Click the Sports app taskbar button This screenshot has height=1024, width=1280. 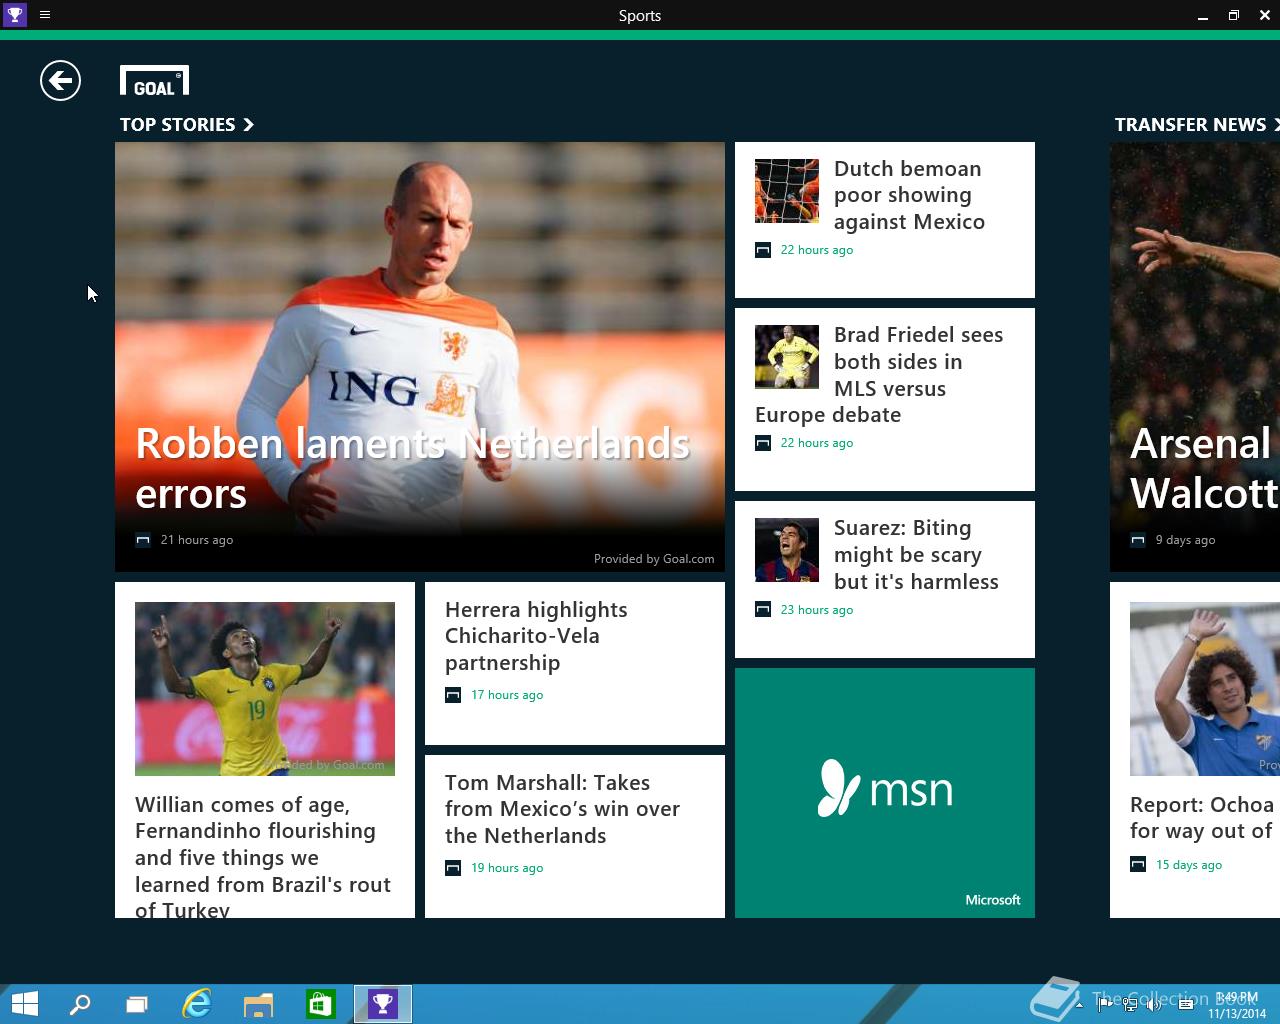point(383,1004)
